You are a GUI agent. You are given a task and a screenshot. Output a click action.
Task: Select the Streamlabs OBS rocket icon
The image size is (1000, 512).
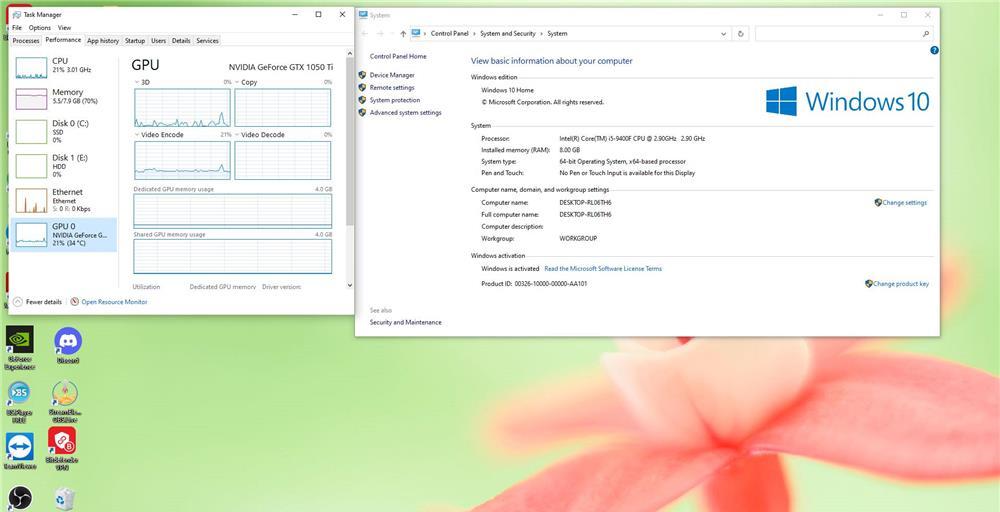click(x=64, y=393)
